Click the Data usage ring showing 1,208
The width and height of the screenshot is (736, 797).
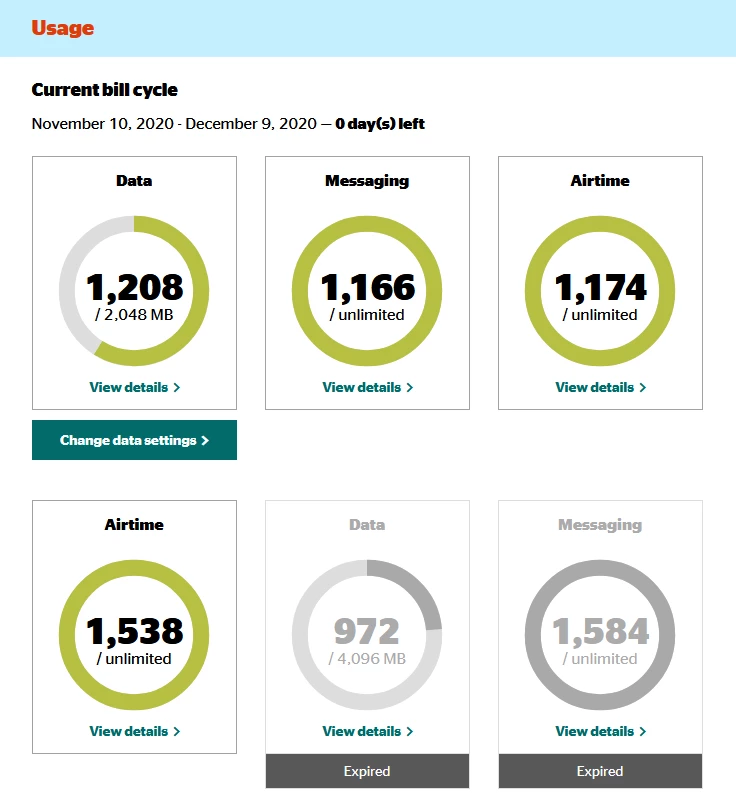pos(134,291)
